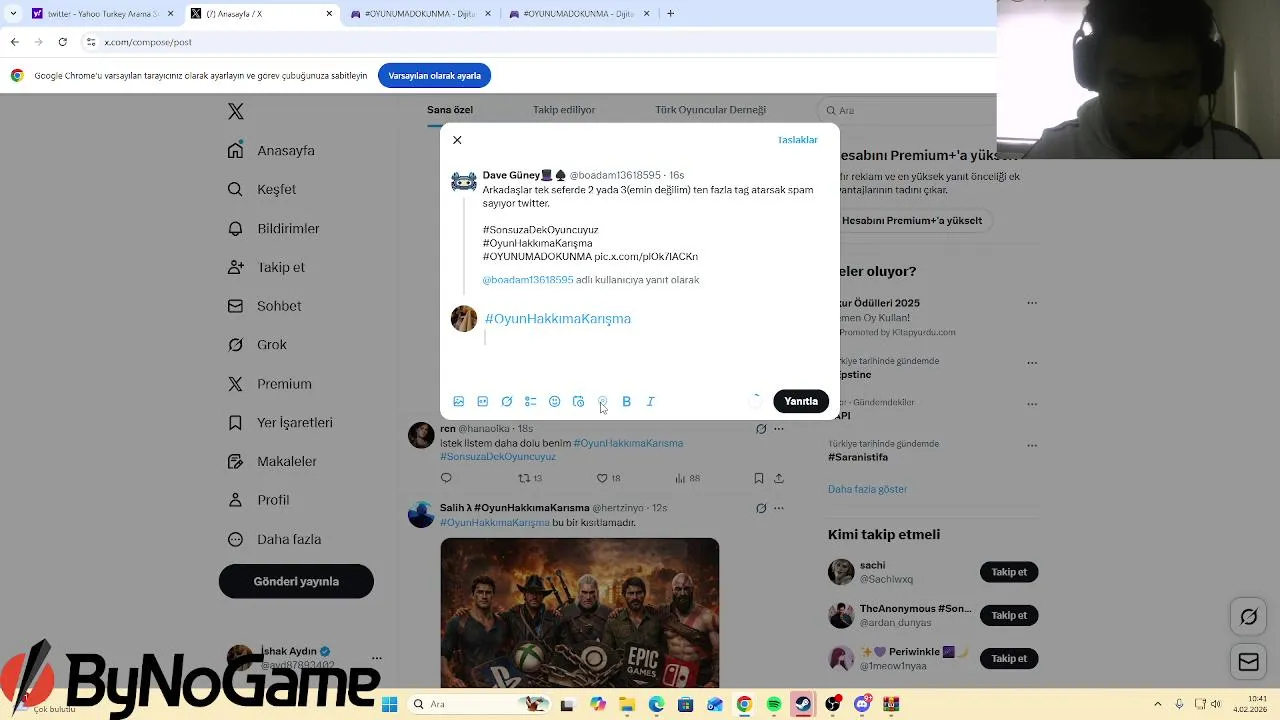The image size is (1280, 720).
Task: Open Profil page
Action: click(x=259, y=500)
